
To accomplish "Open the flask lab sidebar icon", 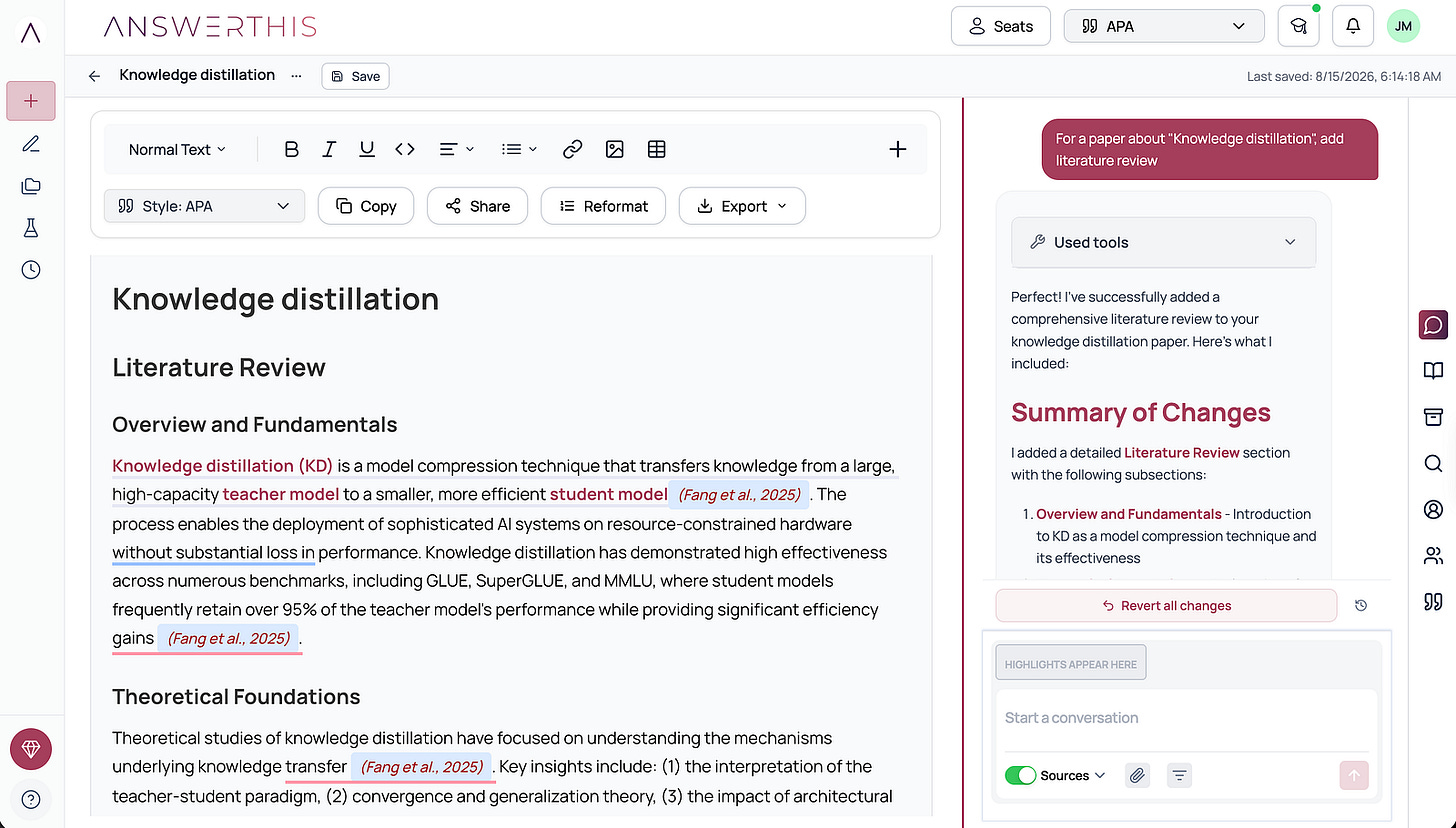I will click(31, 228).
